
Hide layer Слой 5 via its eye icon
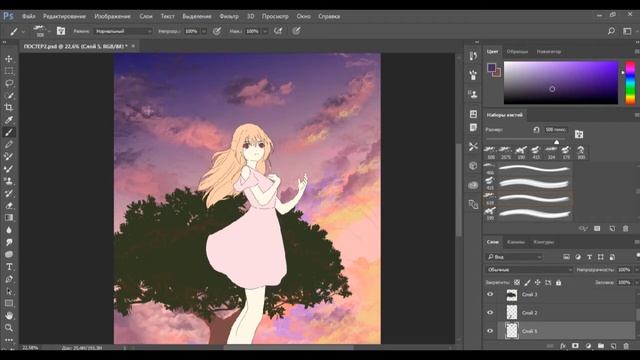pos(490,331)
